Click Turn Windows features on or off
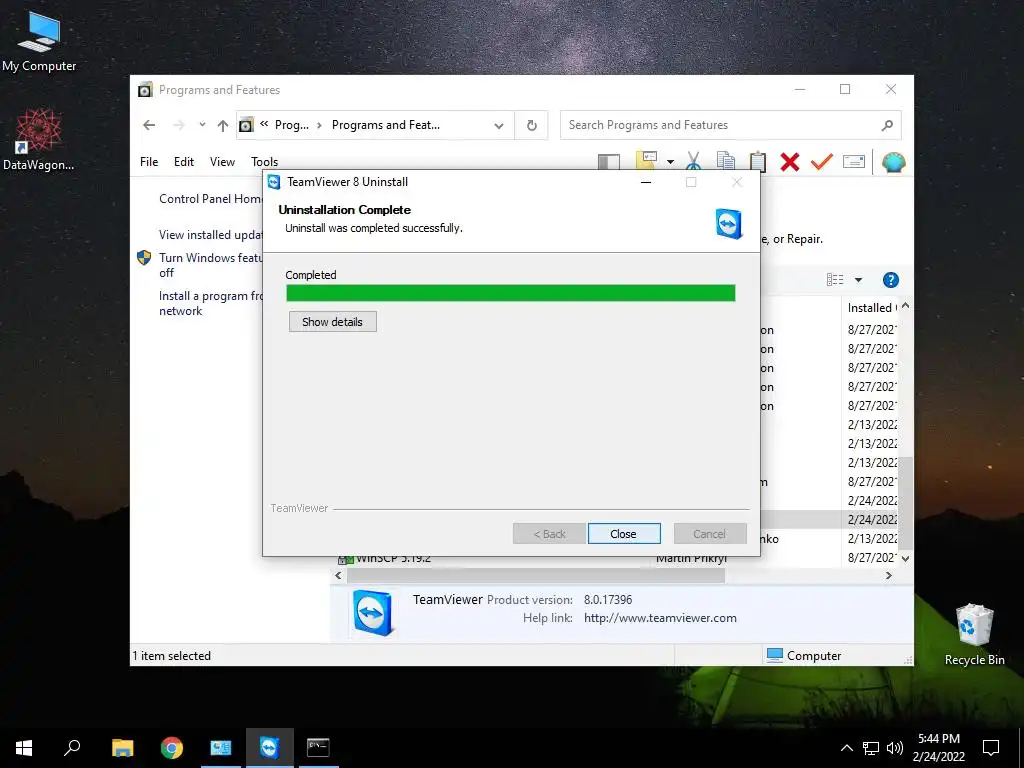 210,264
